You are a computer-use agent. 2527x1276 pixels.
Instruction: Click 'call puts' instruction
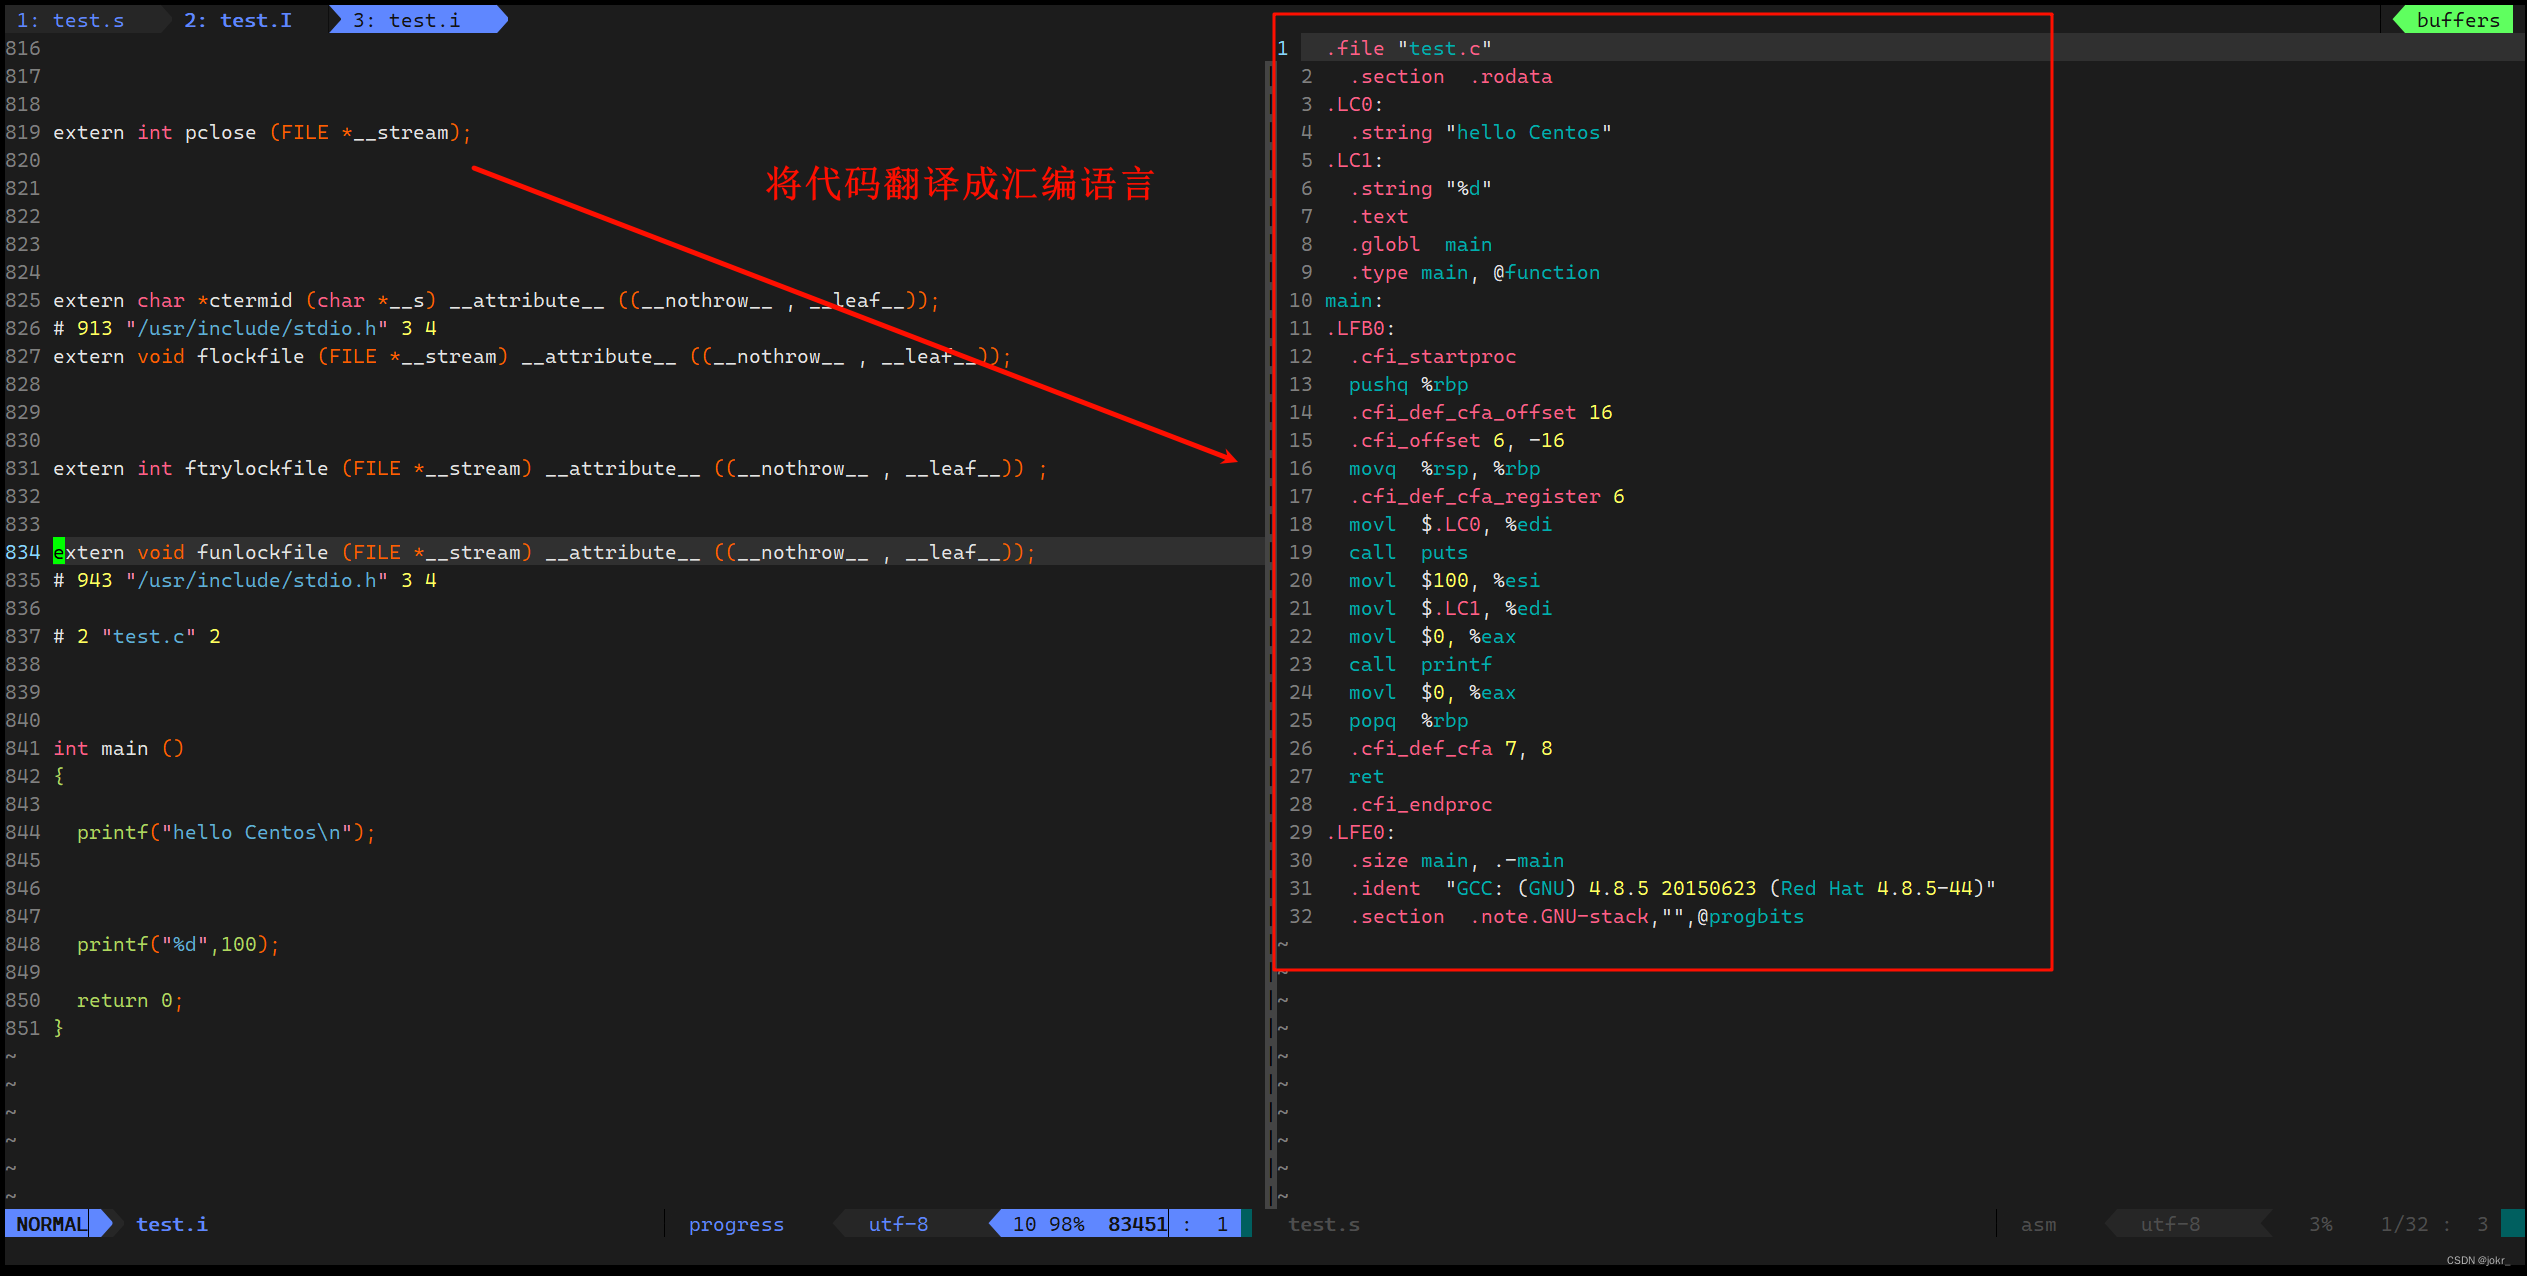click(x=1409, y=553)
